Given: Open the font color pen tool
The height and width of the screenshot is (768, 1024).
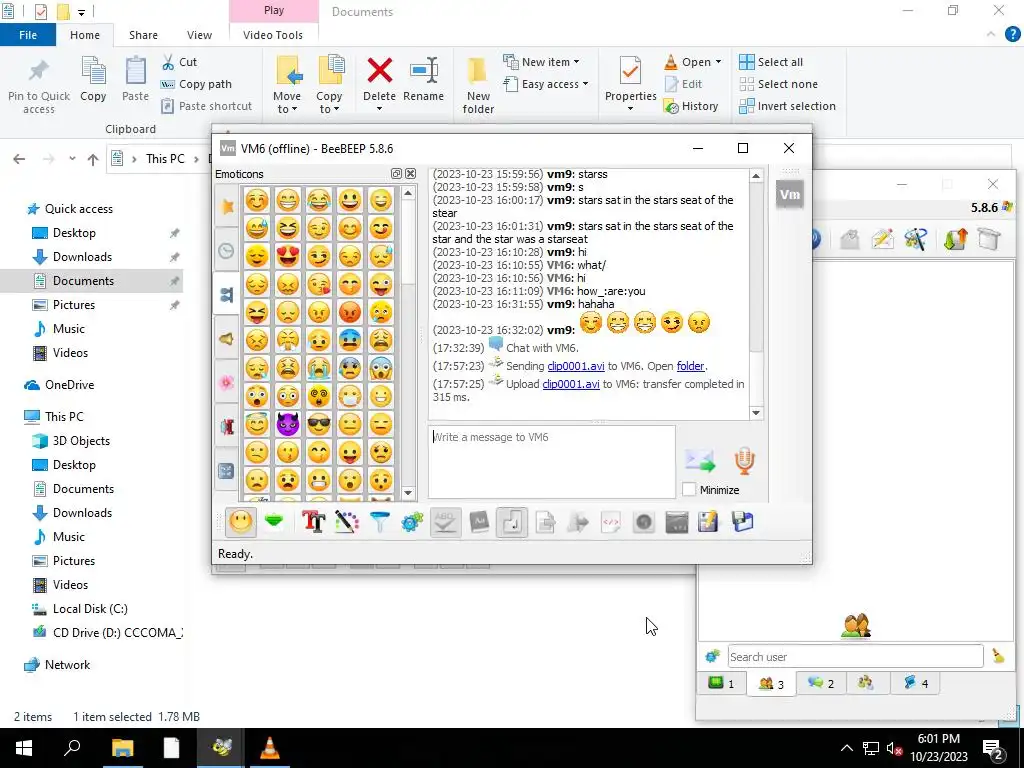Looking at the screenshot, I should [347, 522].
